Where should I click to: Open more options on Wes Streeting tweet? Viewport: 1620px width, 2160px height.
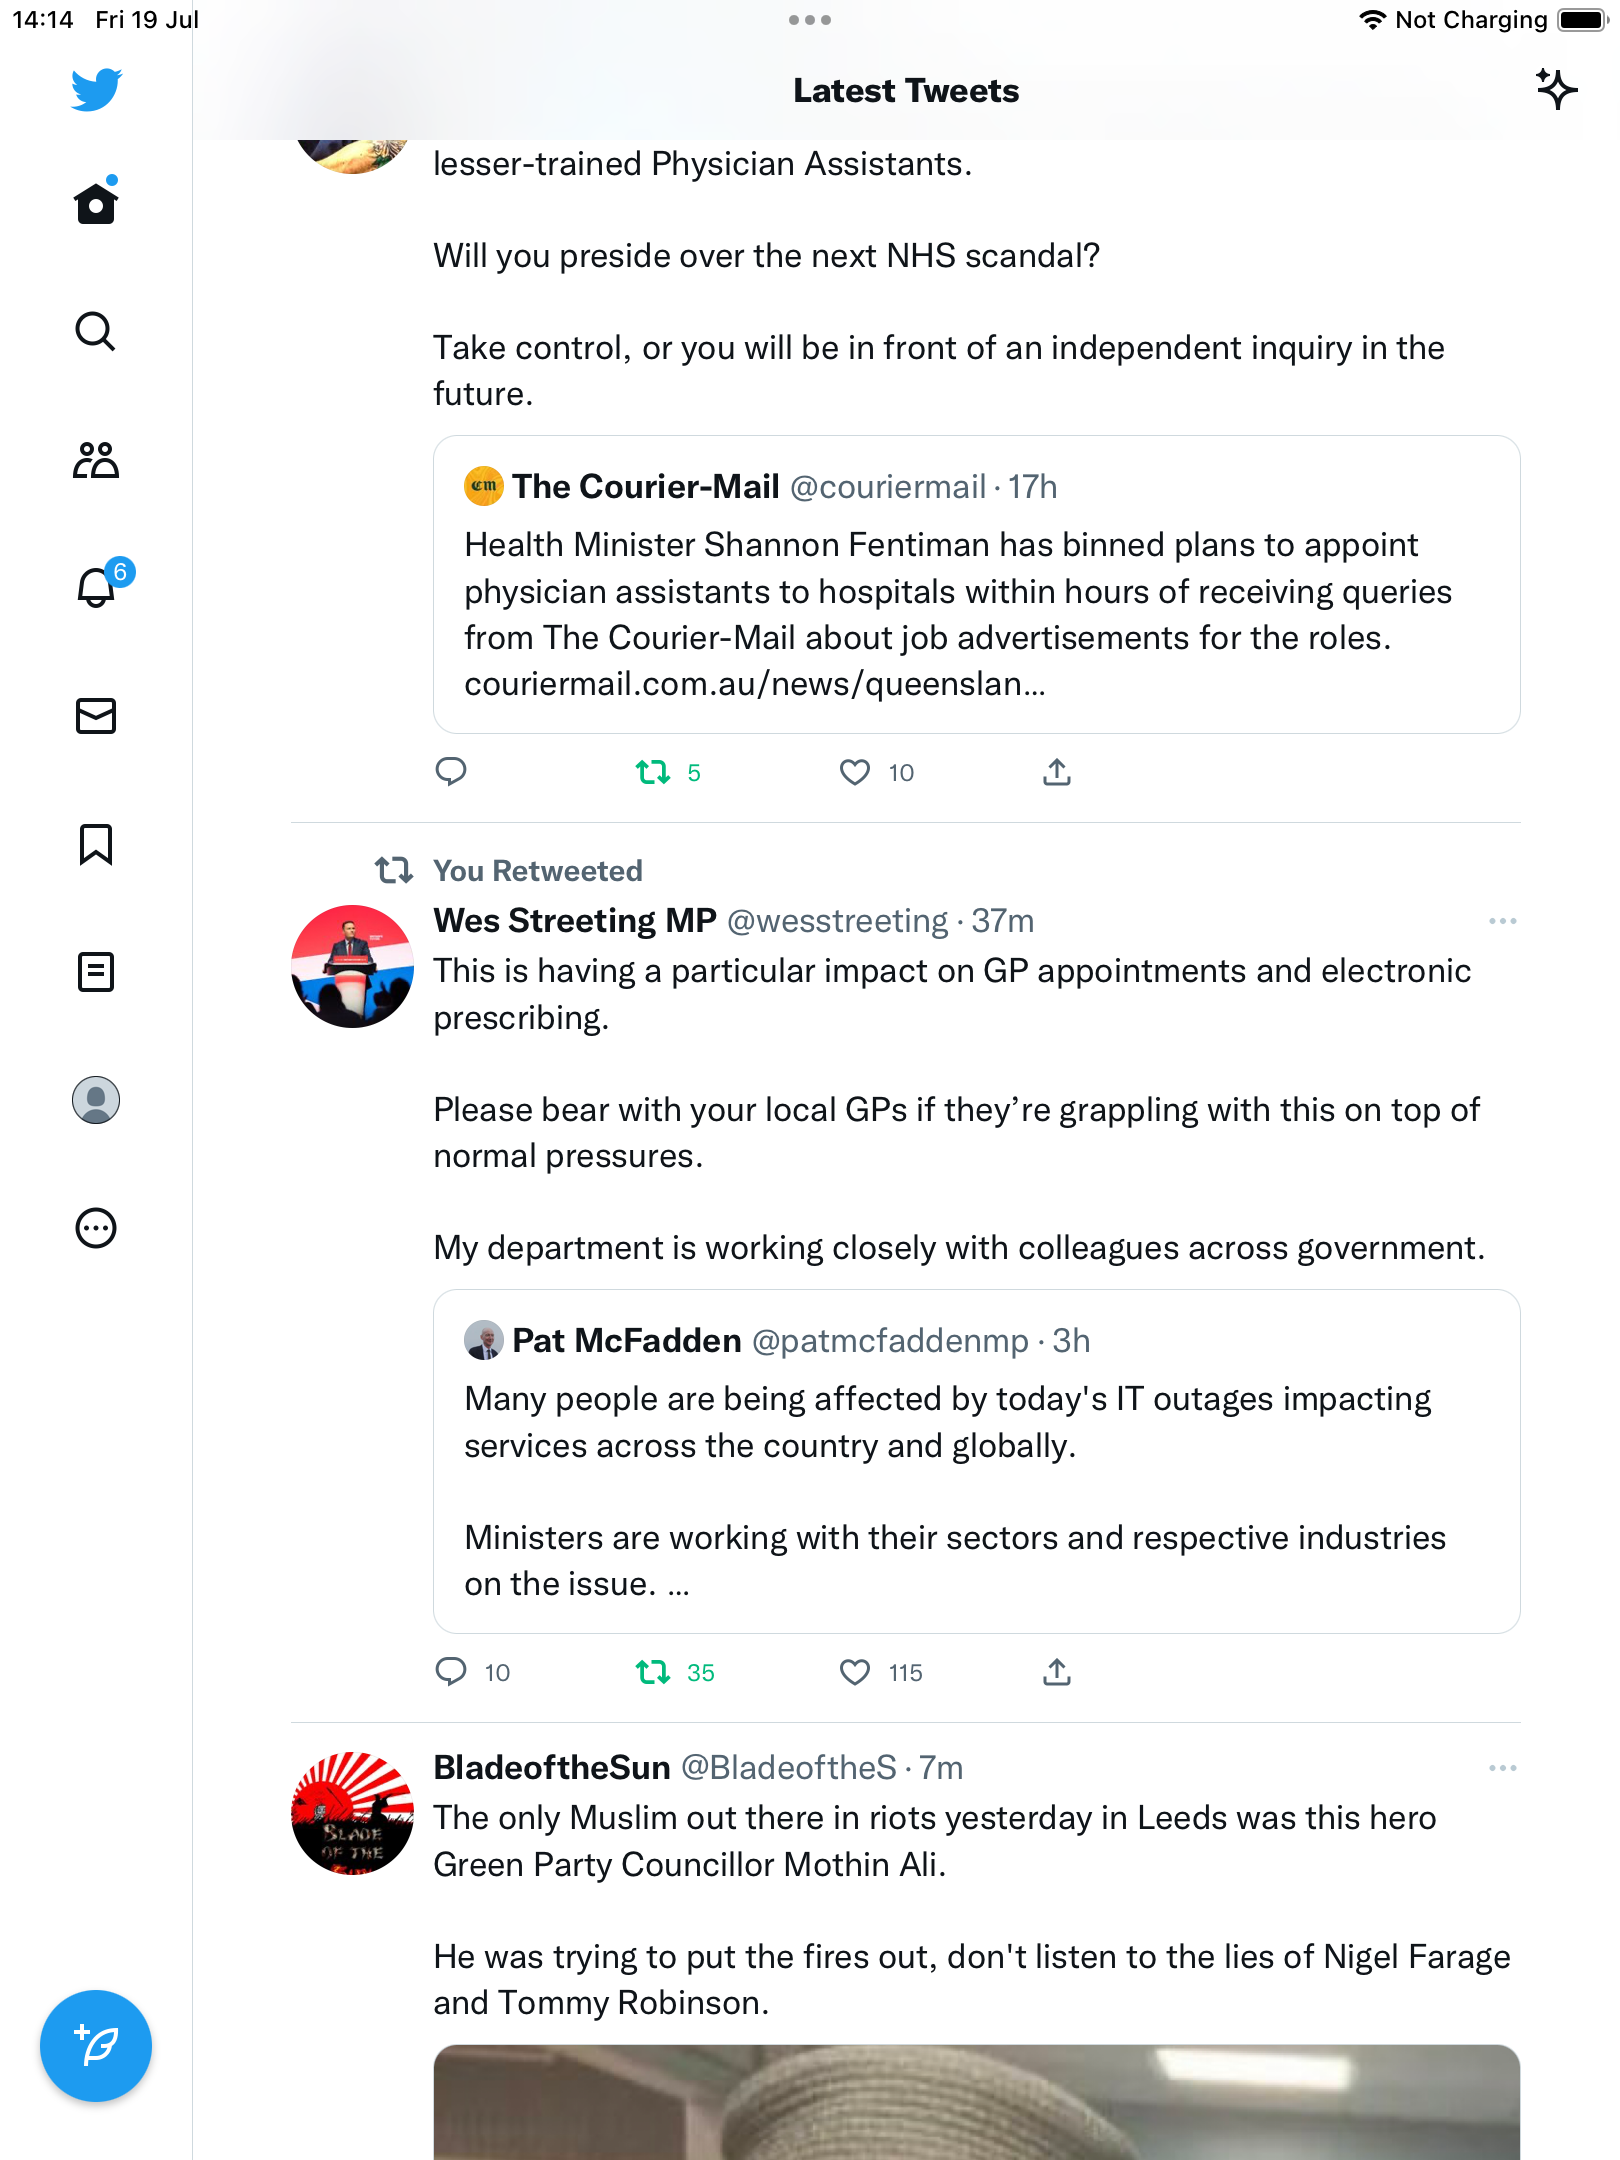[x=1502, y=921]
